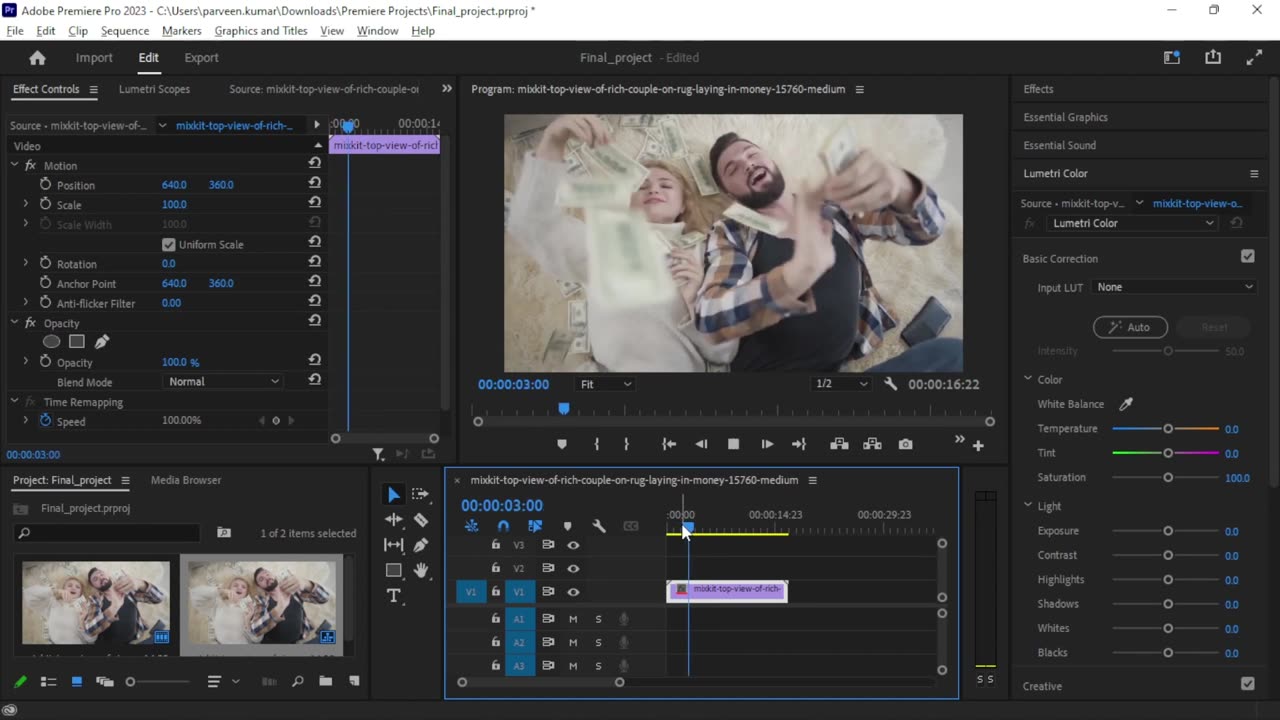Open the Graphics and Titles menu

coord(261,31)
